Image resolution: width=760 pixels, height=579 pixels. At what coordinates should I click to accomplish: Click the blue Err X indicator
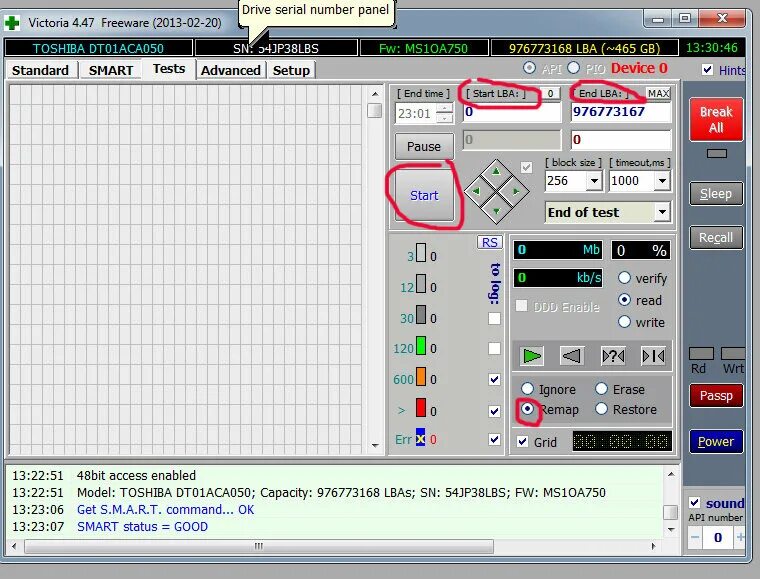click(420, 438)
